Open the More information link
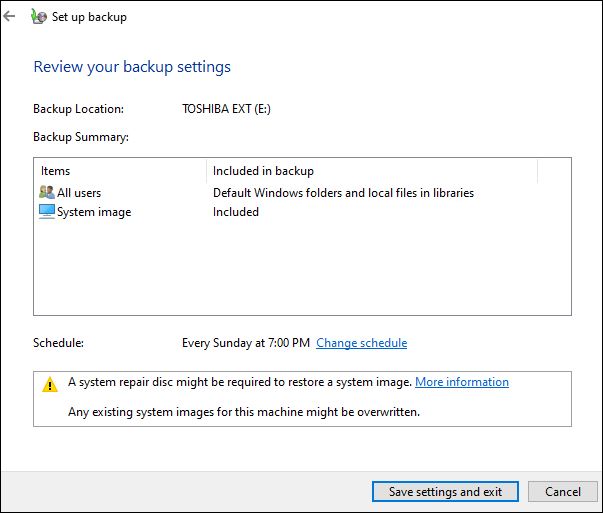 pyautogui.click(x=461, y=382)
